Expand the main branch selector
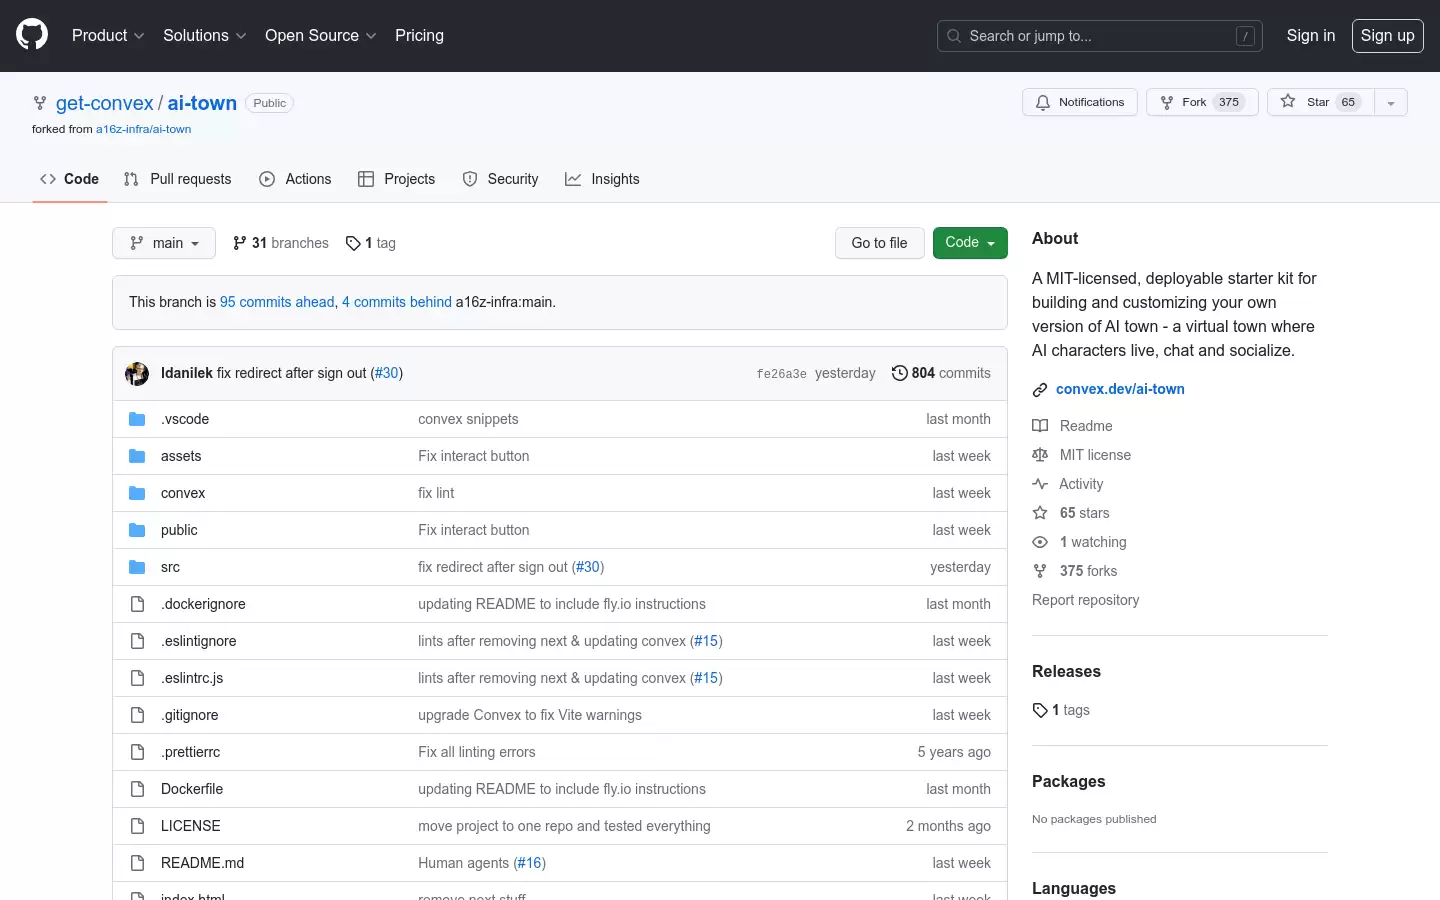Screen dimensions: 1440x900 (164, 243)
